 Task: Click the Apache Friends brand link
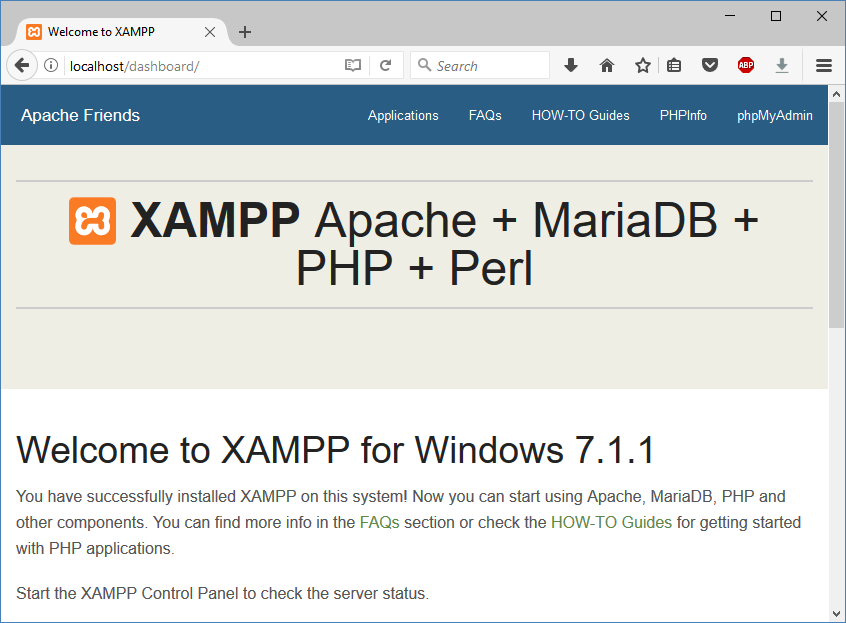click(x=80, y=115)
